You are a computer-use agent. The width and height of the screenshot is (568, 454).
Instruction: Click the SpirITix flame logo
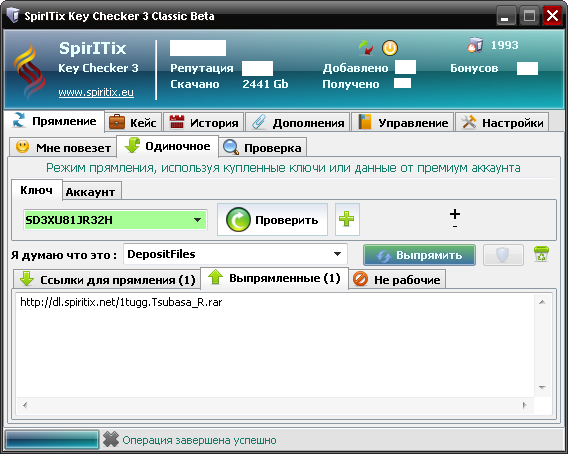point(29,71)
